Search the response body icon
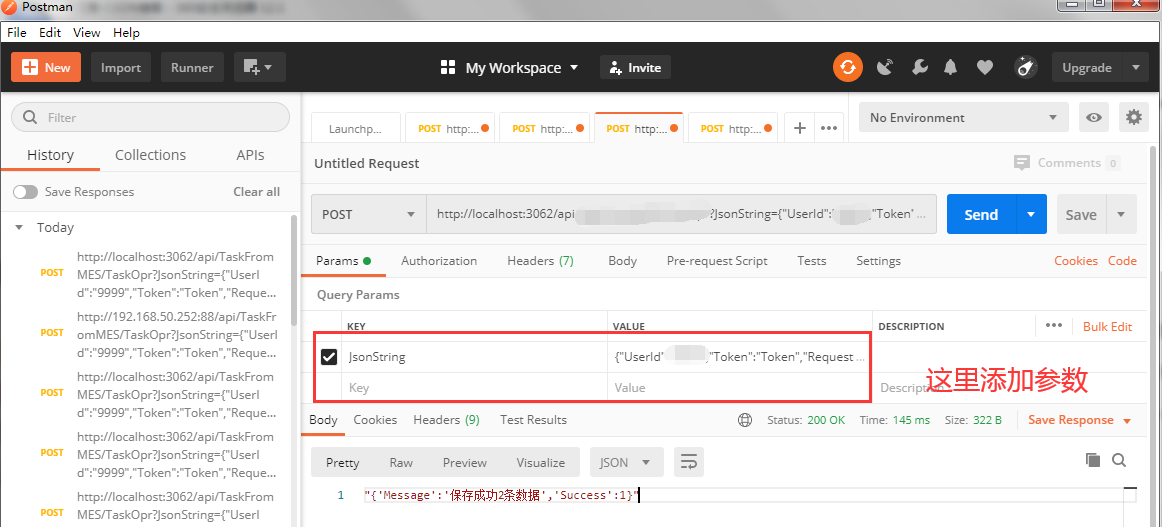 (1119, 460)
